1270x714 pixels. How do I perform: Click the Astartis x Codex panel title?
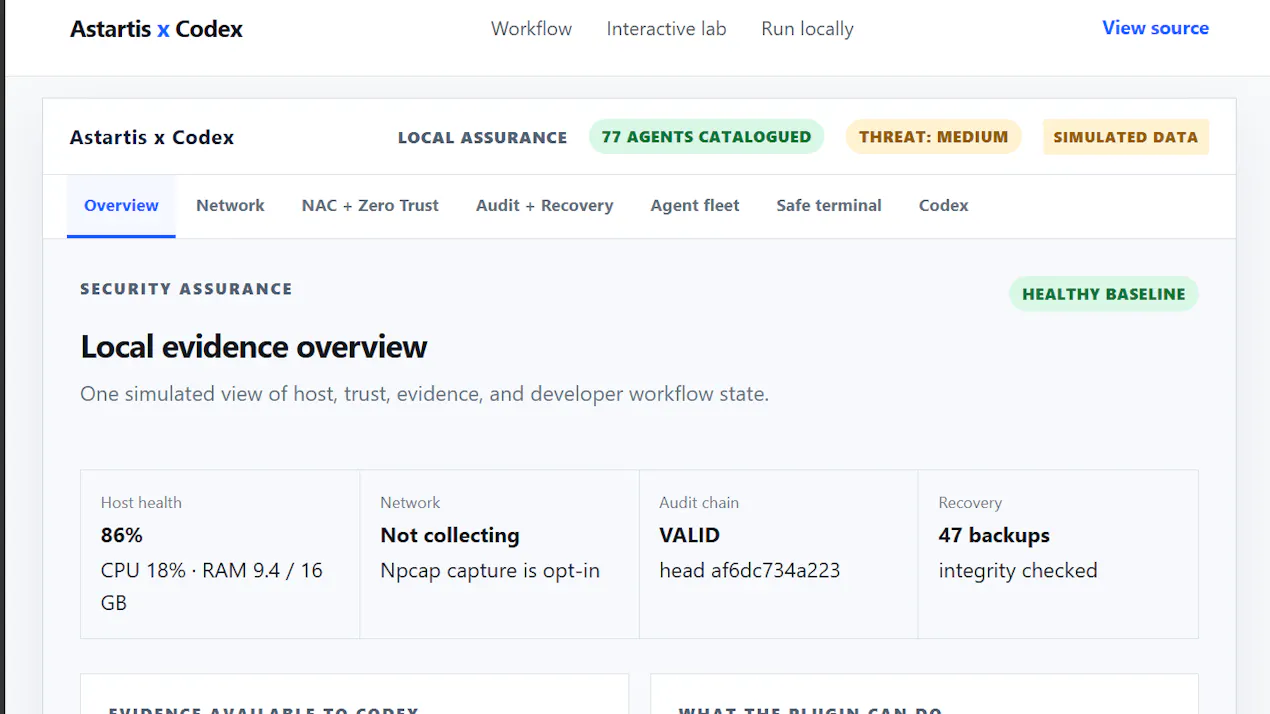pyautogui.click(x=152, y=137)
